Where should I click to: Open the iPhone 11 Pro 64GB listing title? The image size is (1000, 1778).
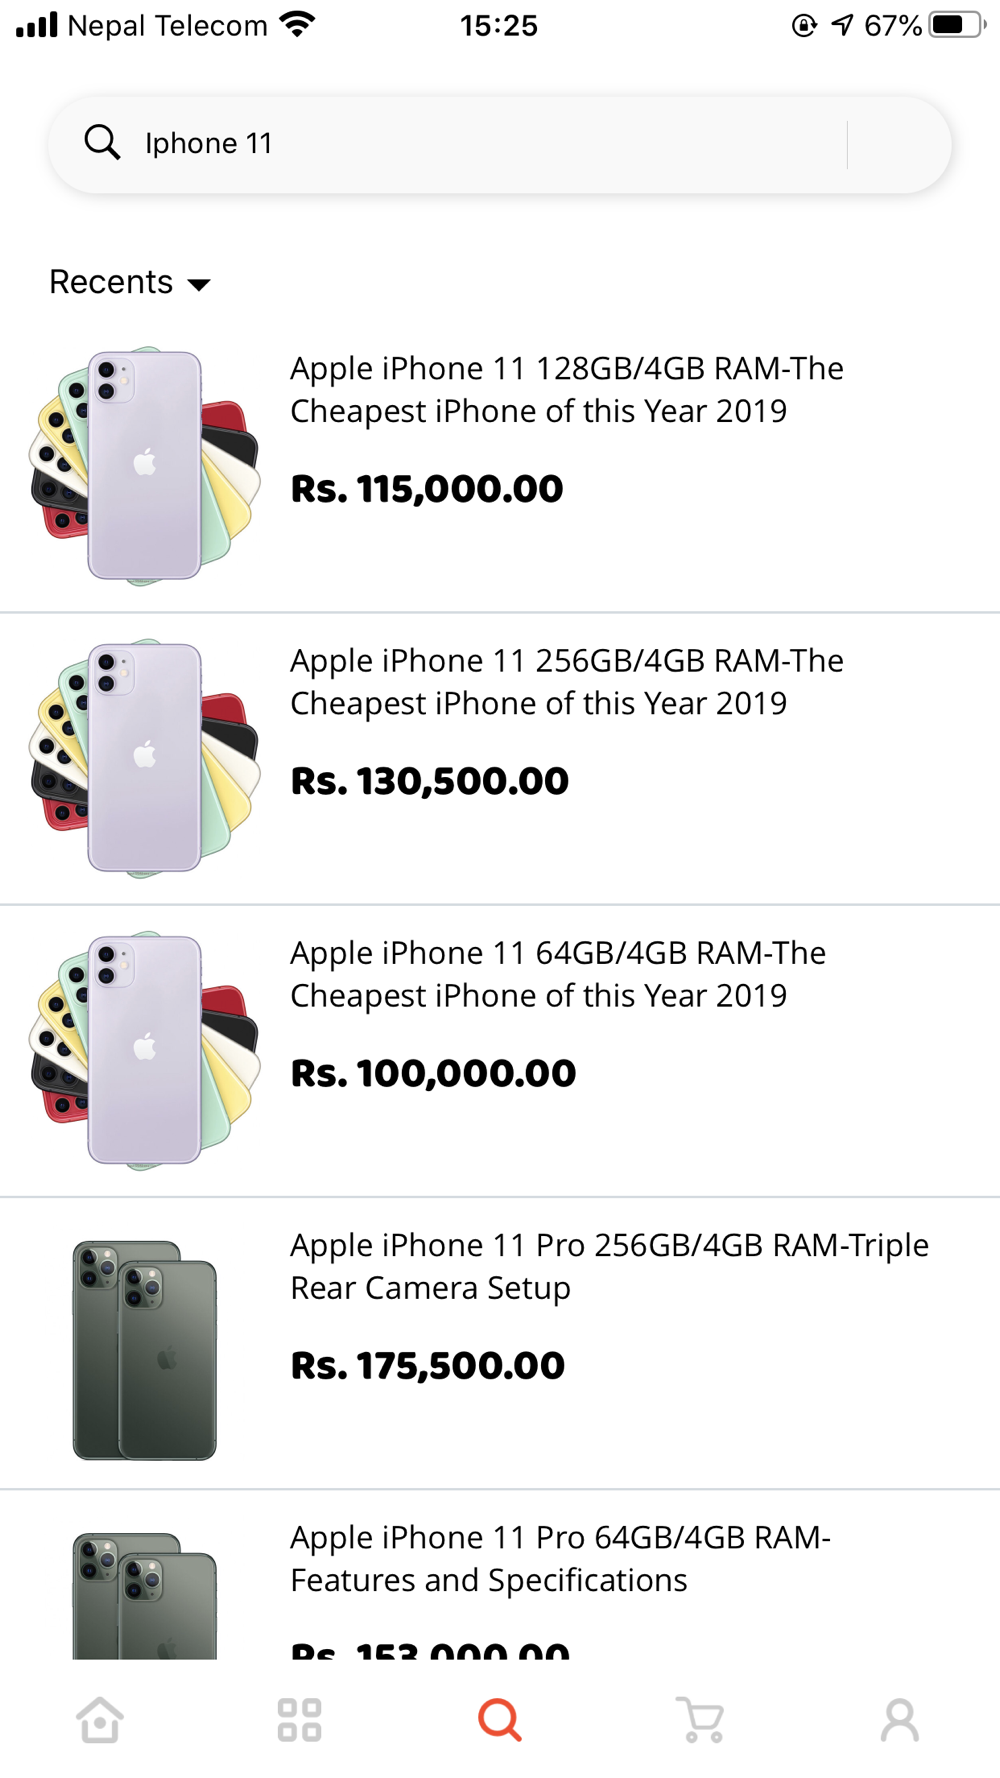560,1558
